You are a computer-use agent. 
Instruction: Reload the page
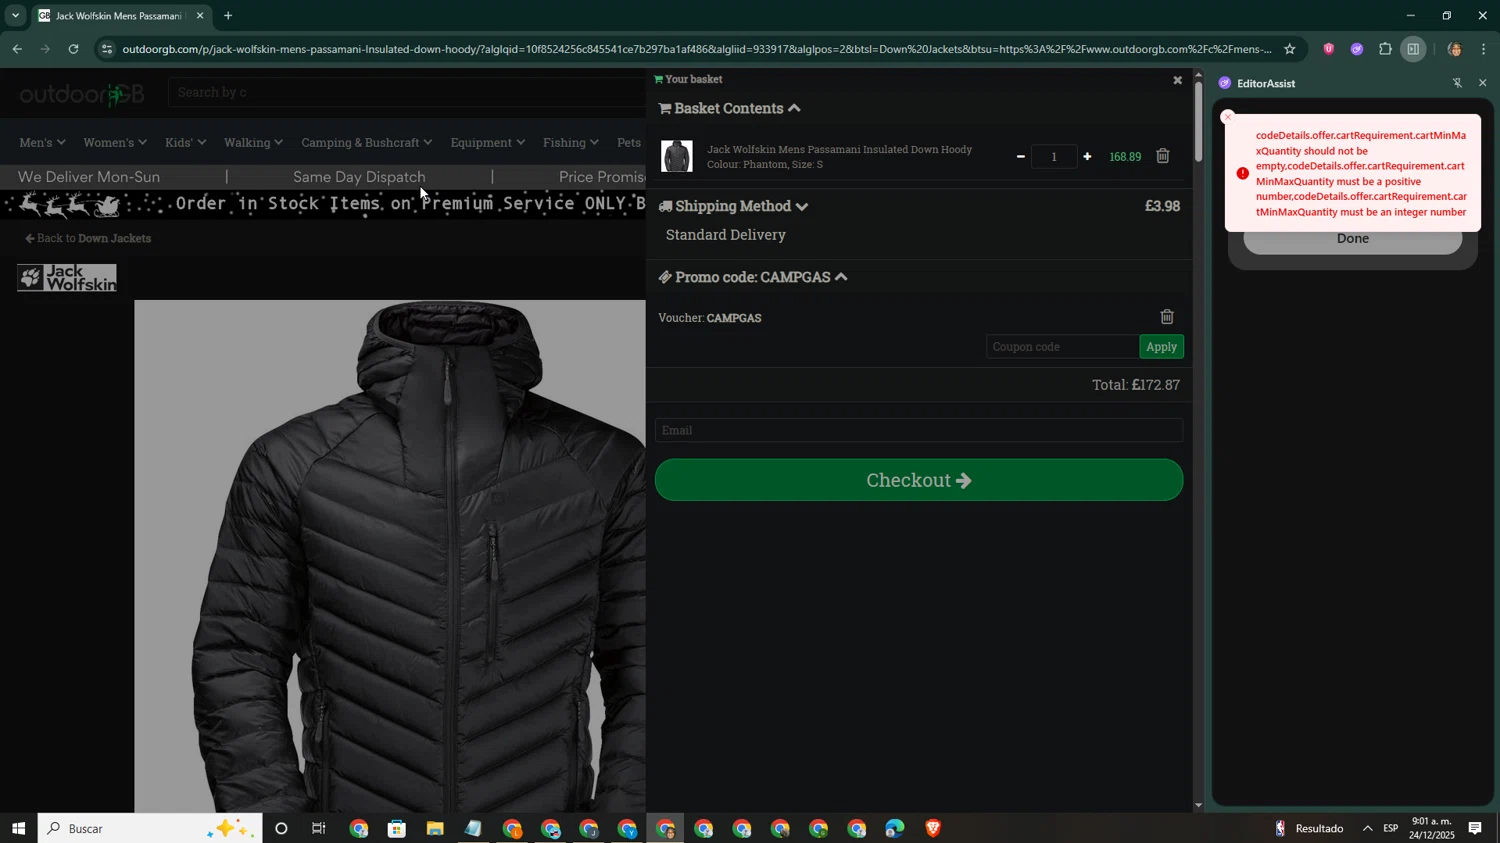pyautogui.click(x=74, y=49)
